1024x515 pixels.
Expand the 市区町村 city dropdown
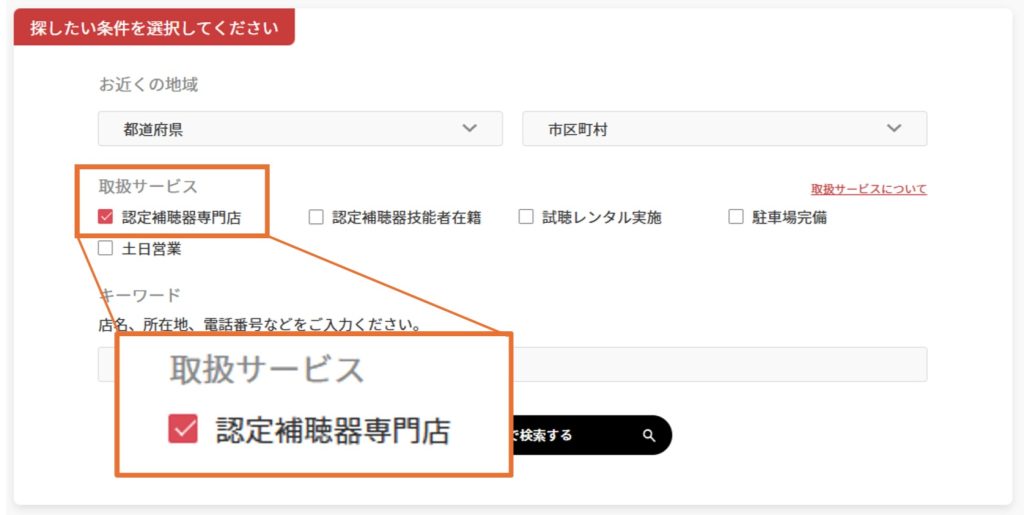click(724, 129)
